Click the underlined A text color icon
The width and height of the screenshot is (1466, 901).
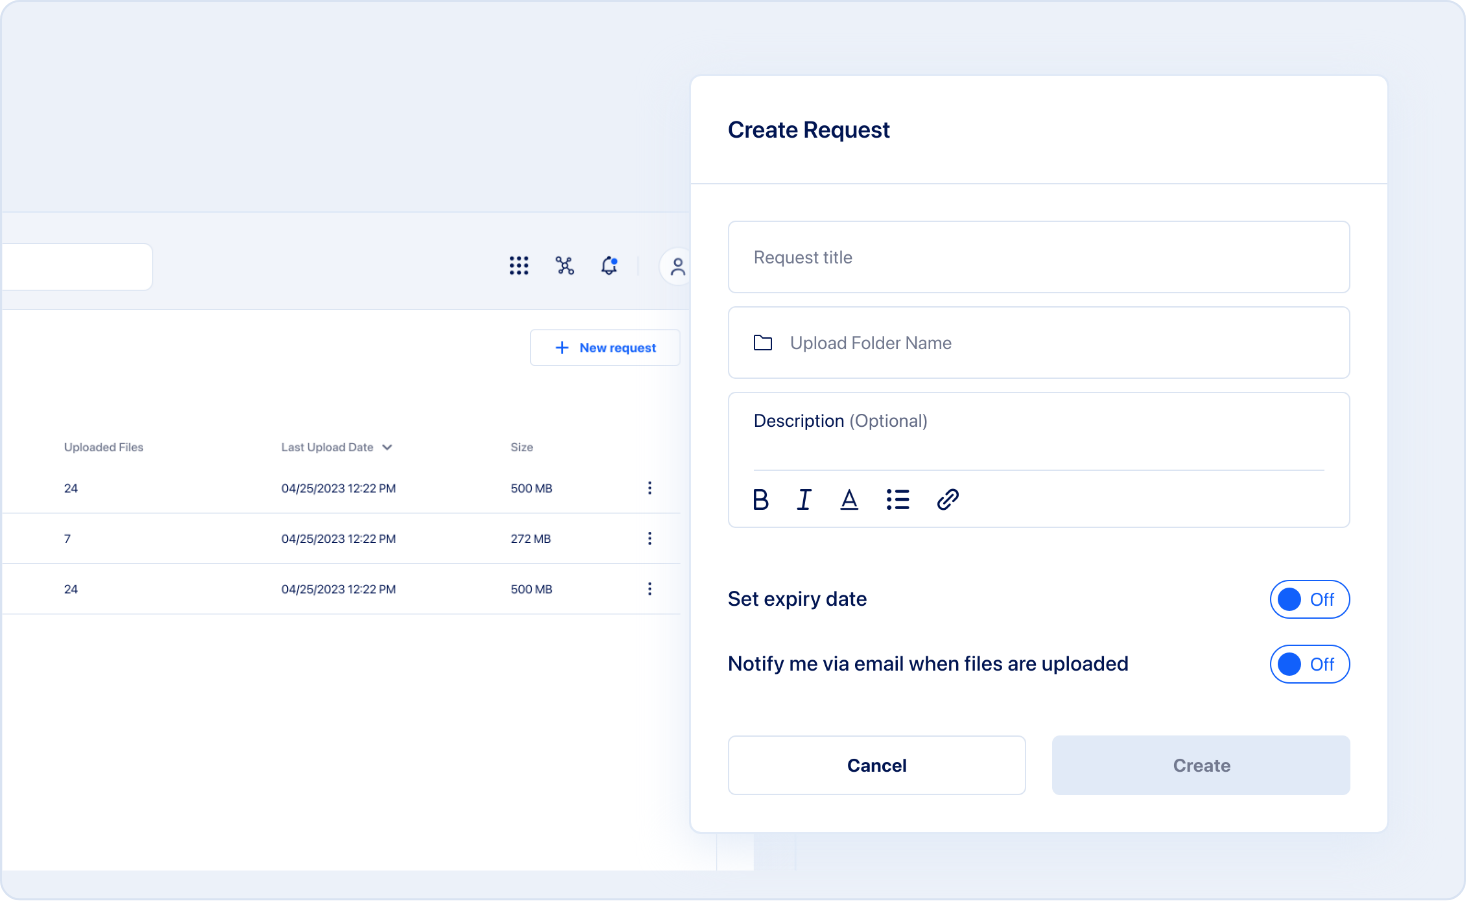tap(849, 500)
